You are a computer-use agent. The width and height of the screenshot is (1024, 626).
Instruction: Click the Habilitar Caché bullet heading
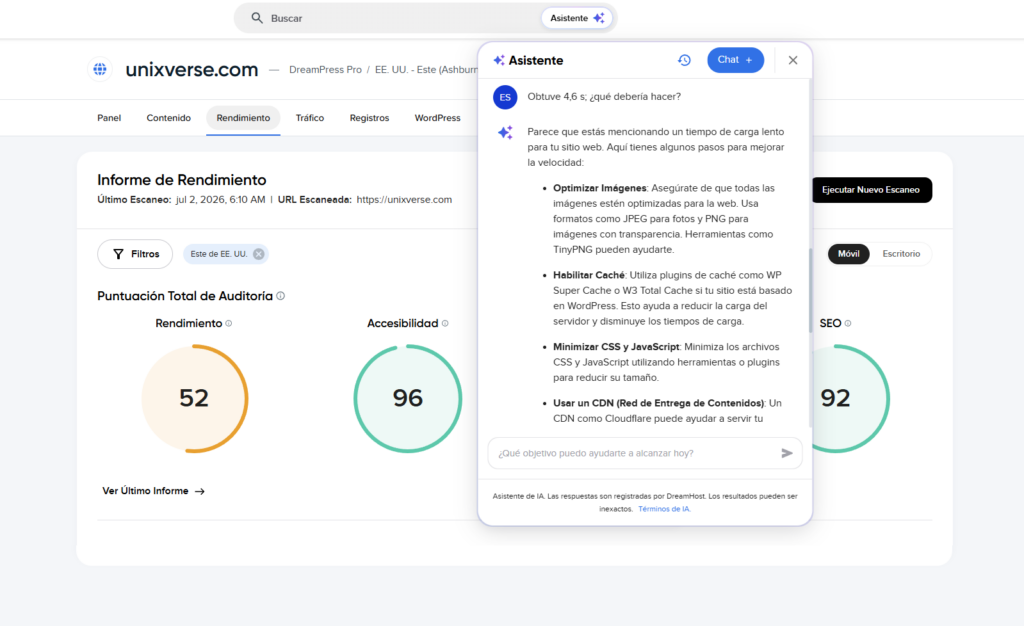click(x=588, y=275)
